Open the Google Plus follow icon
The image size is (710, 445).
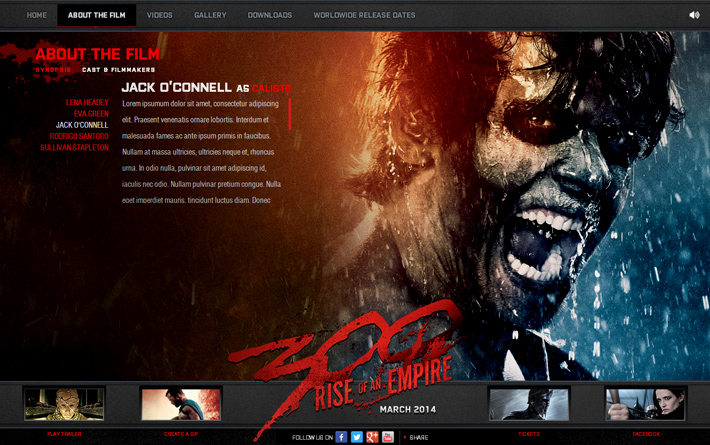click(x=372, y=437)
